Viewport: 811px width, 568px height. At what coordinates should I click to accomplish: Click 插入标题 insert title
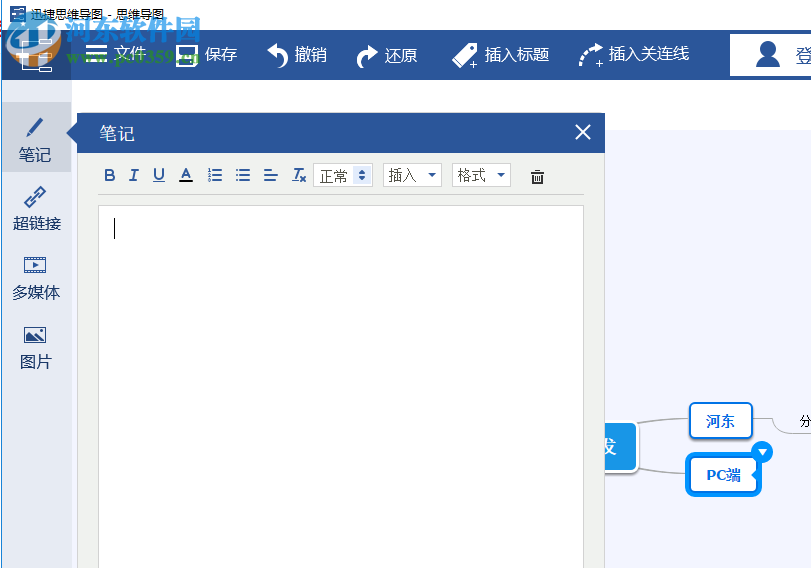pyautogui.click(x=500, y=55)
